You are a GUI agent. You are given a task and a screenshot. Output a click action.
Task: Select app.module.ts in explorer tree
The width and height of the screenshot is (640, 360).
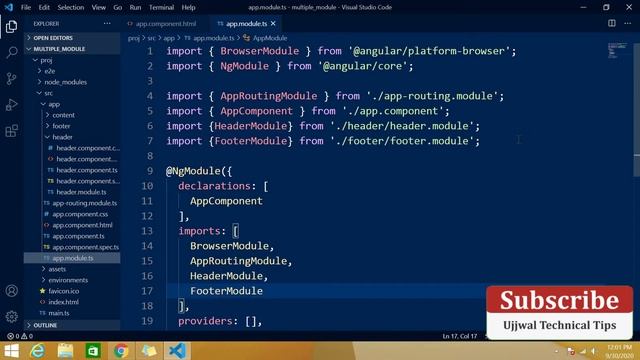pos(73,258)
